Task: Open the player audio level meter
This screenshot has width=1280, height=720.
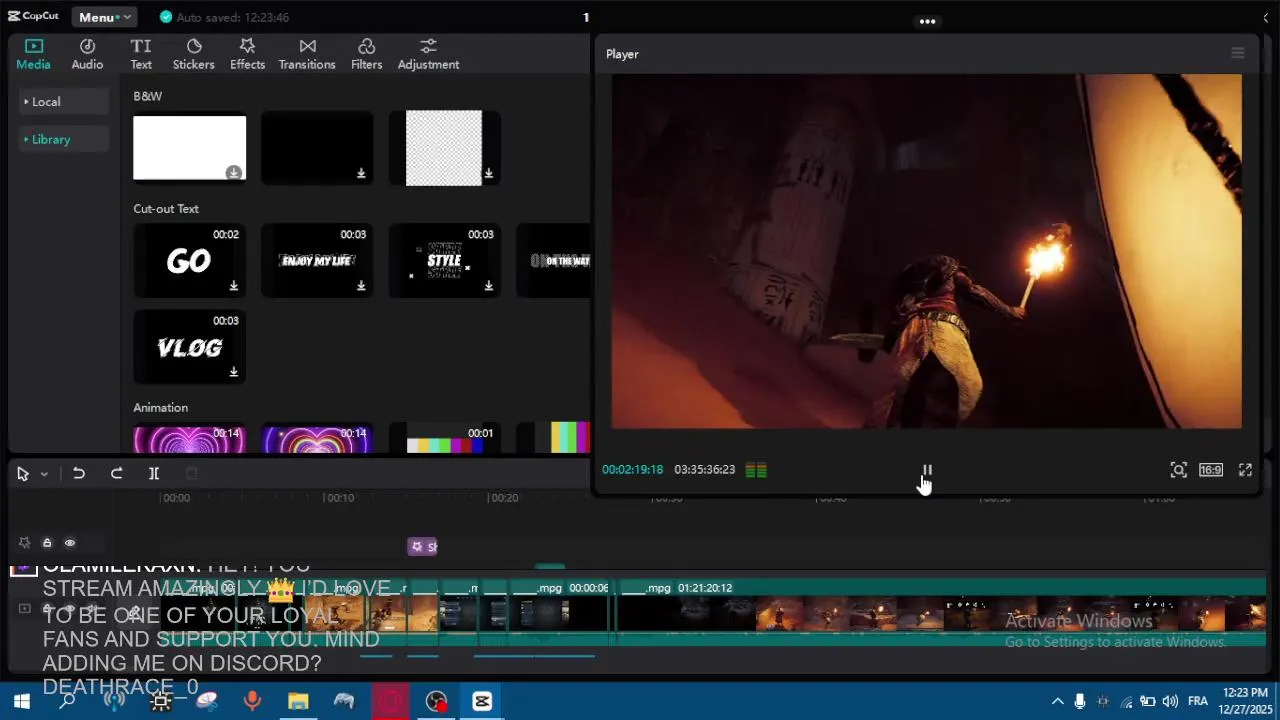Action: coord(756,470)
